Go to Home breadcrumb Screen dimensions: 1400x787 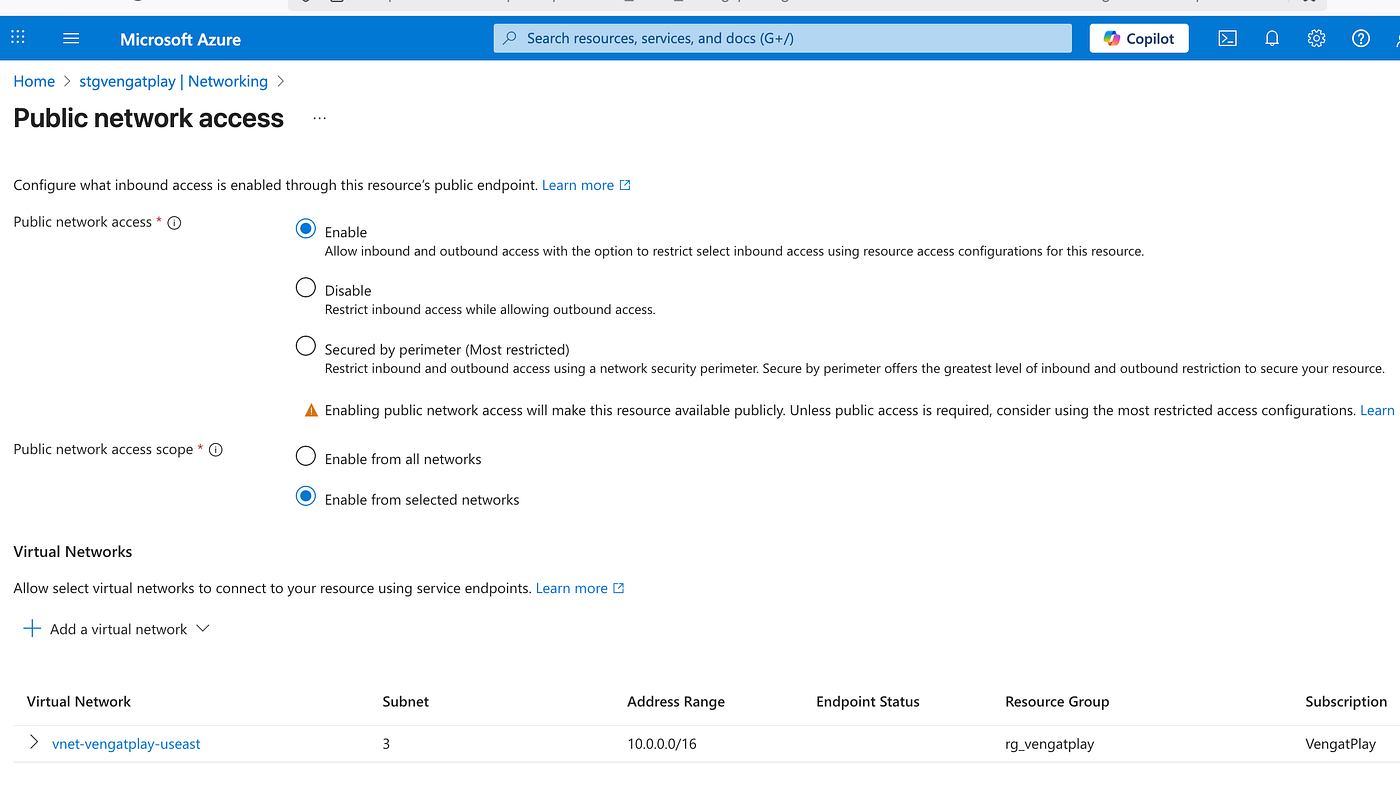coord(34,81)
